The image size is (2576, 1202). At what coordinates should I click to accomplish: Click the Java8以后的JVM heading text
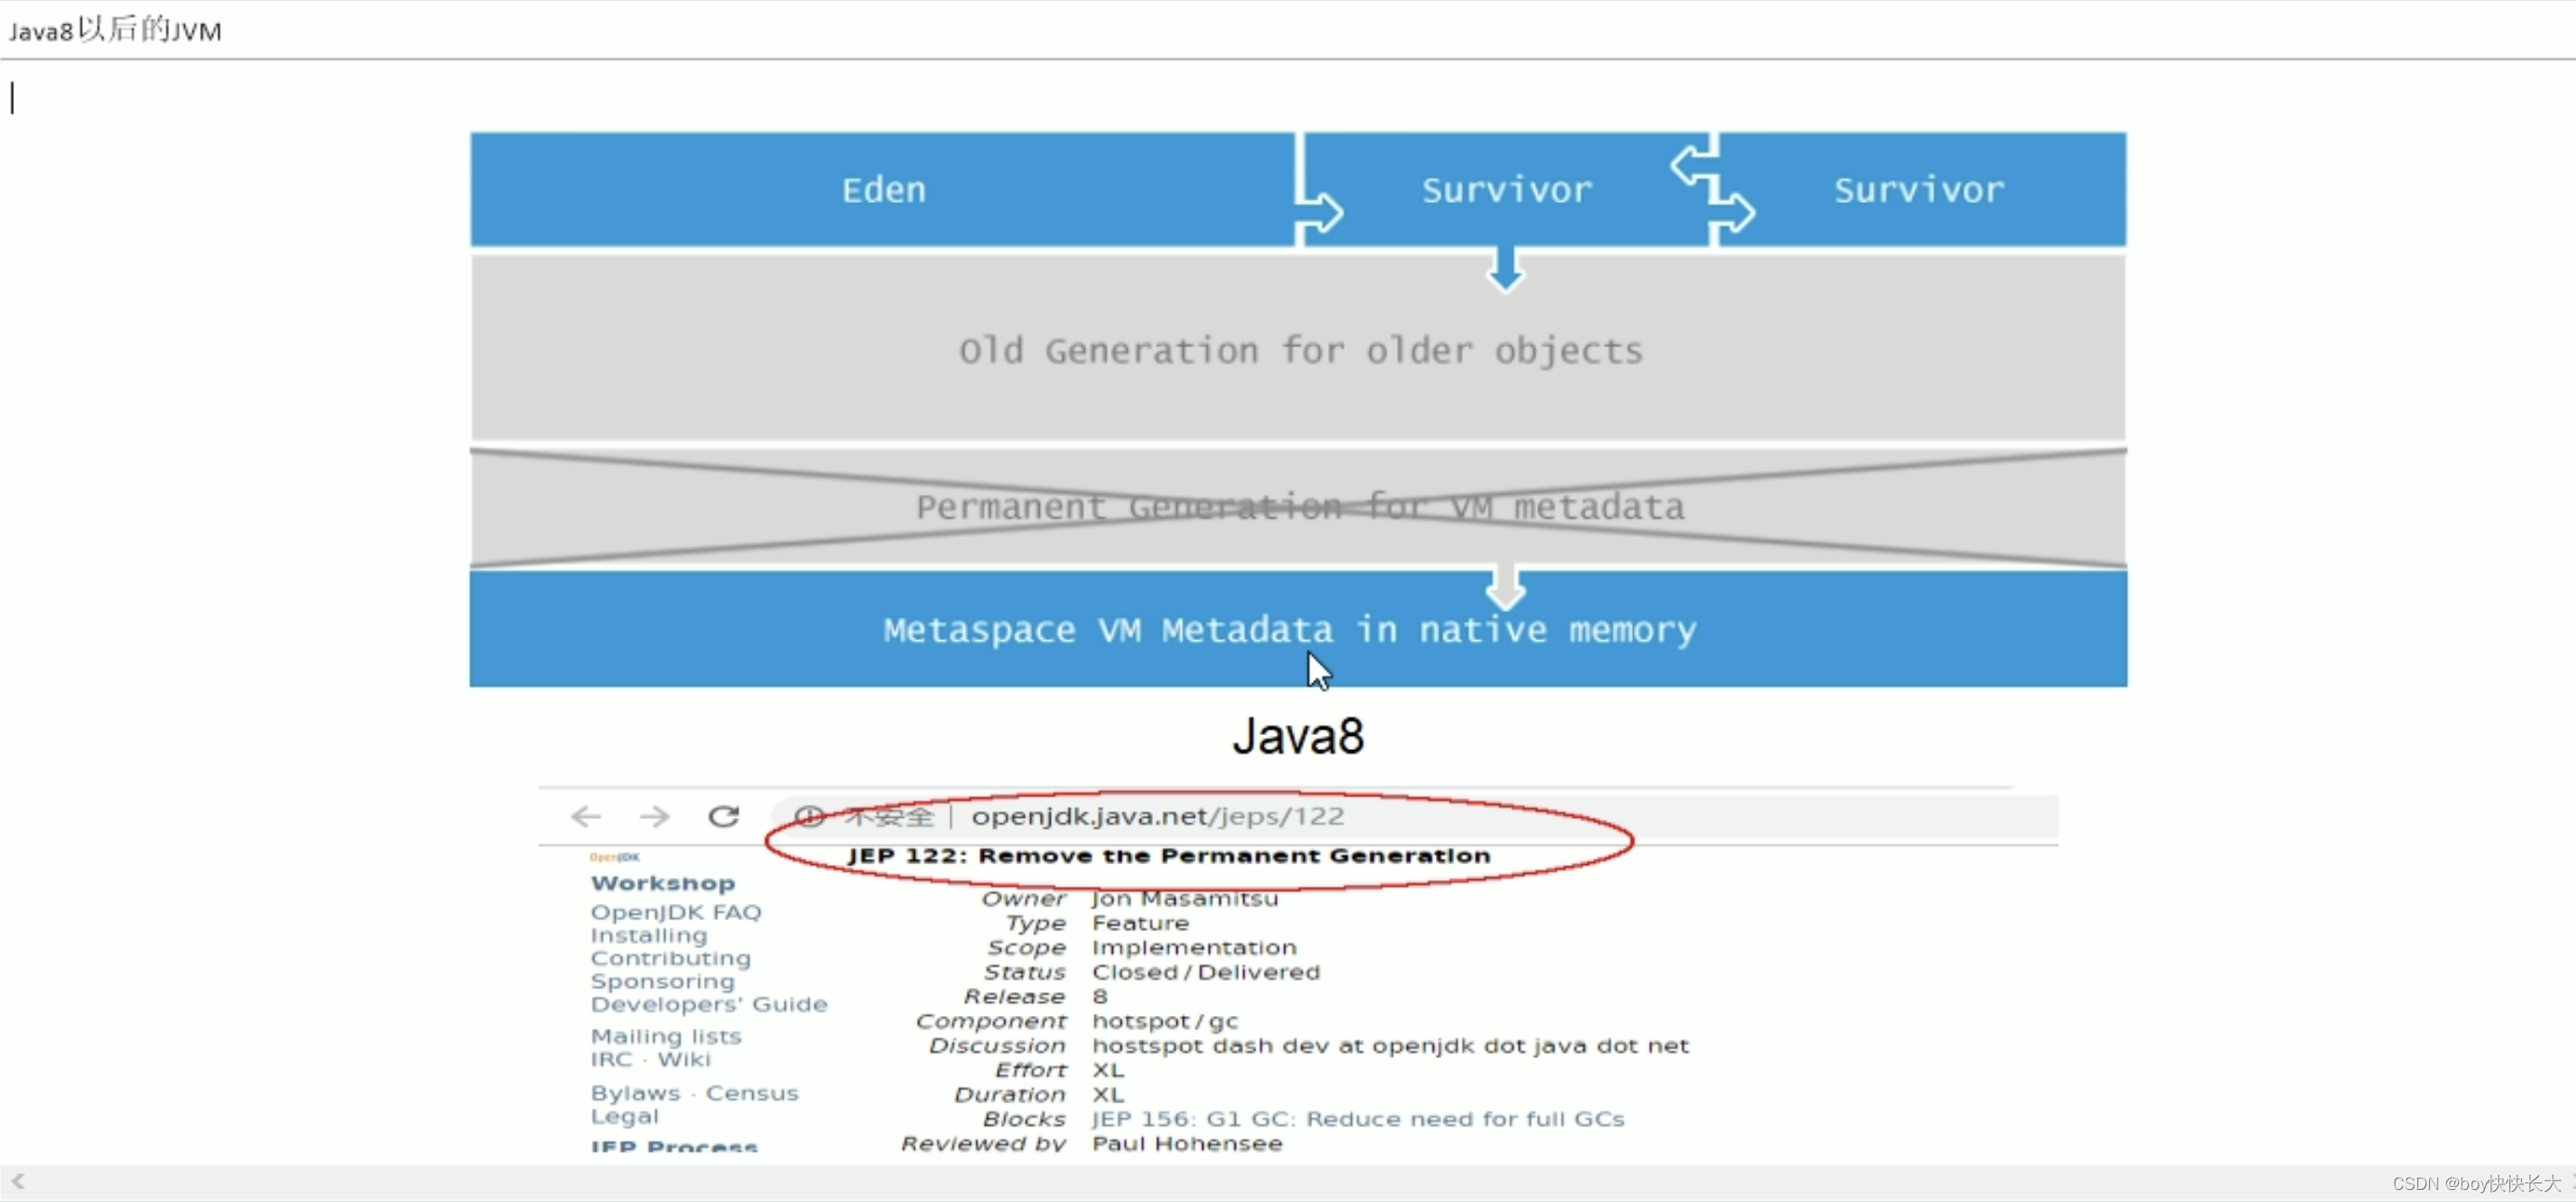point(115,30)
